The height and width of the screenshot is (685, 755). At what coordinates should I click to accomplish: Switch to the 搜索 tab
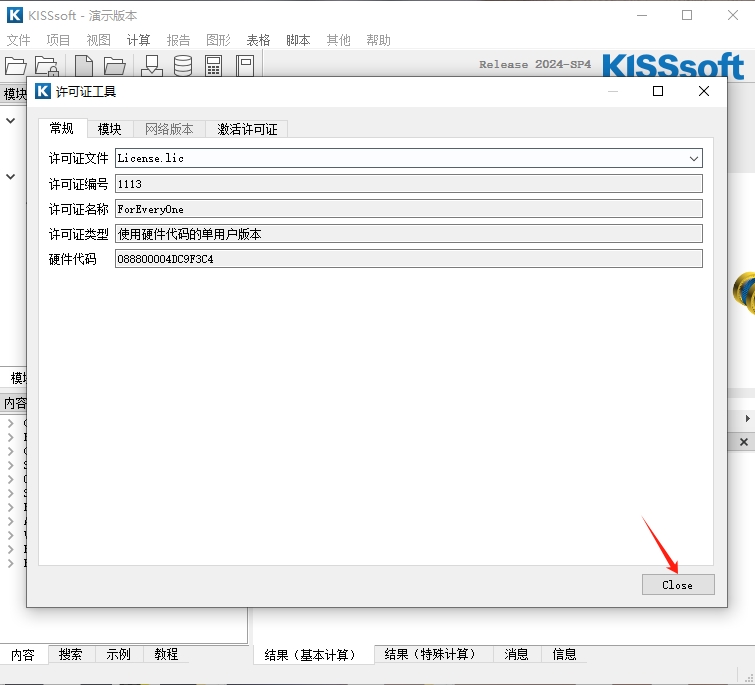[x=70, y=654]
